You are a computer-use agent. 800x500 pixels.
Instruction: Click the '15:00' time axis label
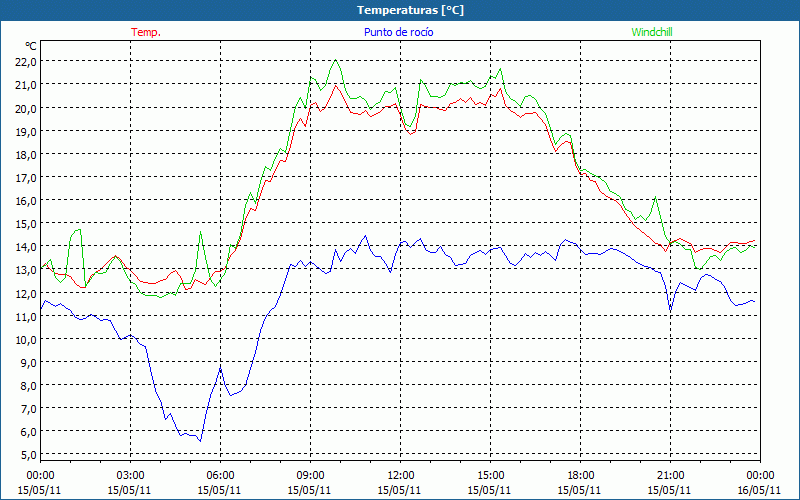[x=490, y=475]
